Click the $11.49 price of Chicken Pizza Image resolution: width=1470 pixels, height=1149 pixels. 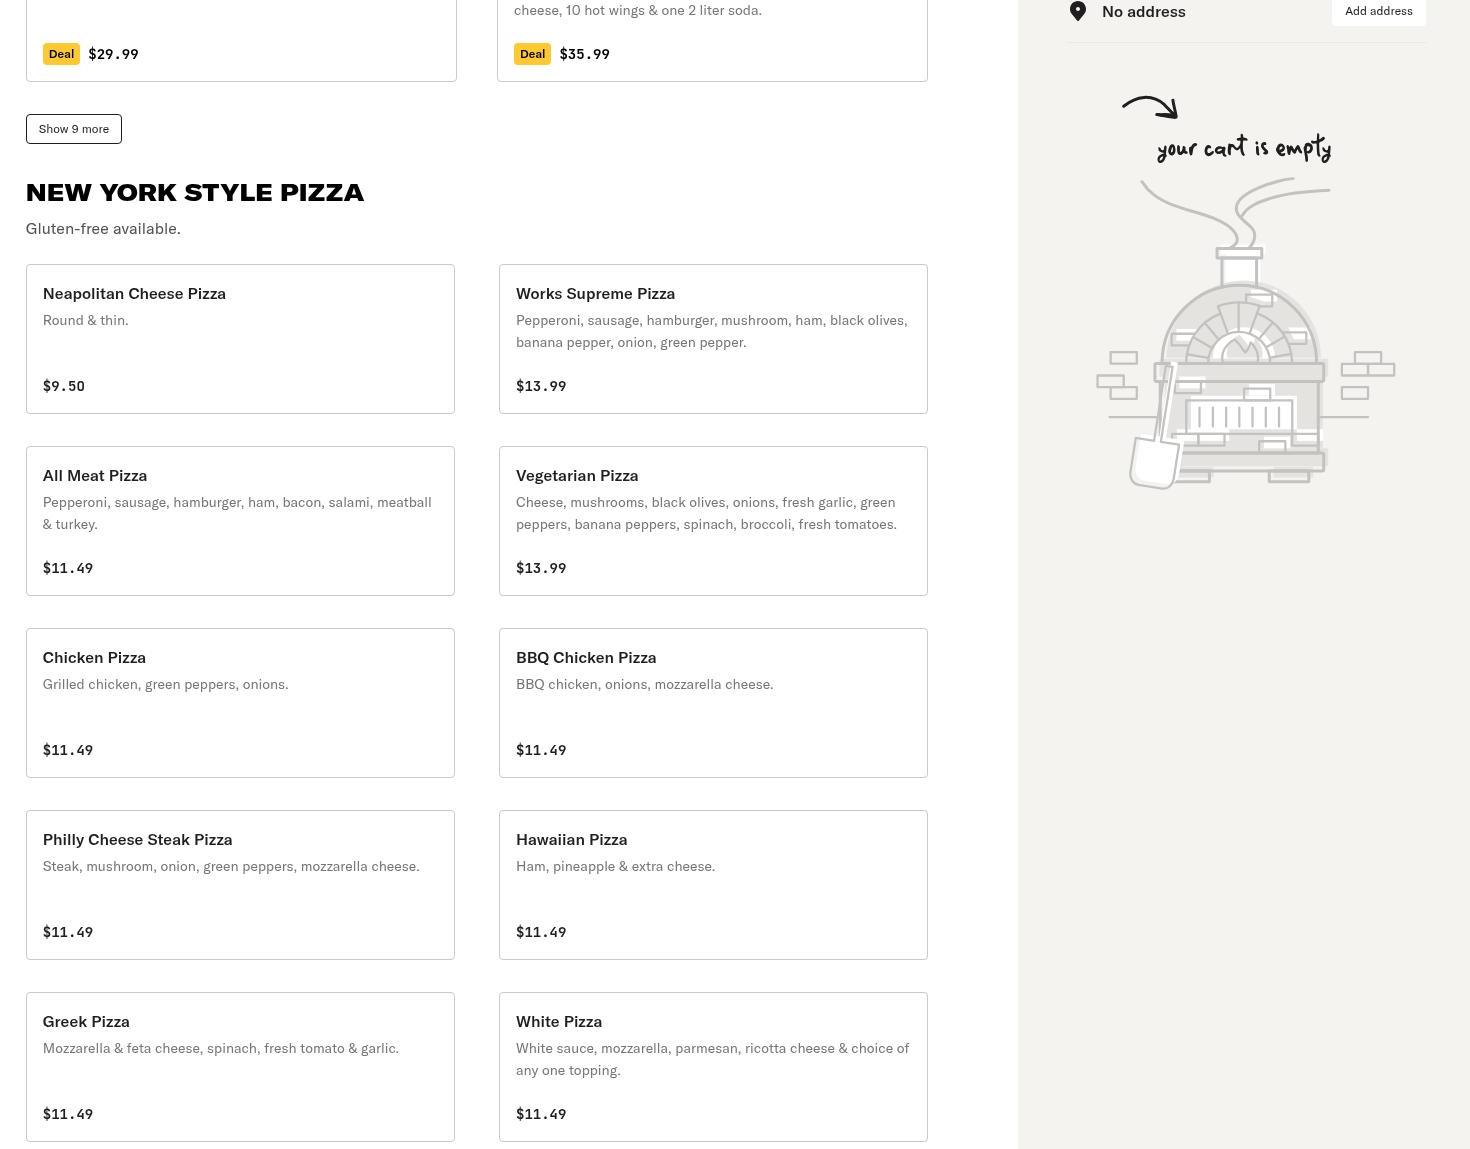tap(68, 750)
